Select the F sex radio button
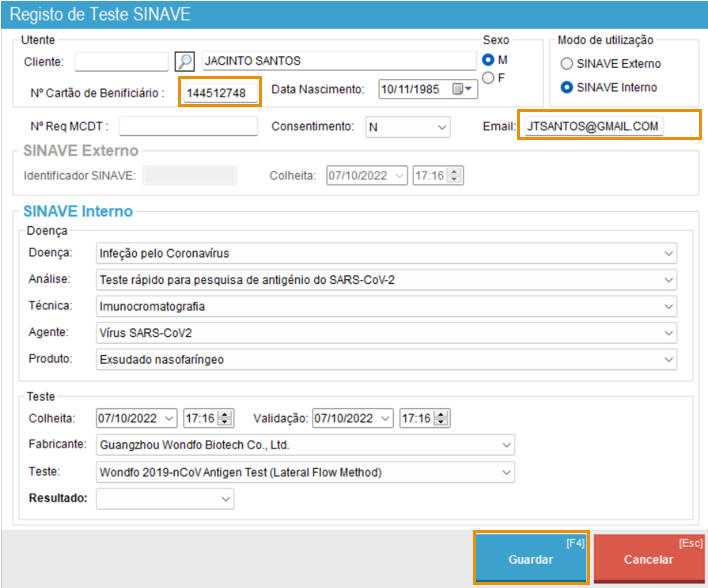 coord(489,78)
